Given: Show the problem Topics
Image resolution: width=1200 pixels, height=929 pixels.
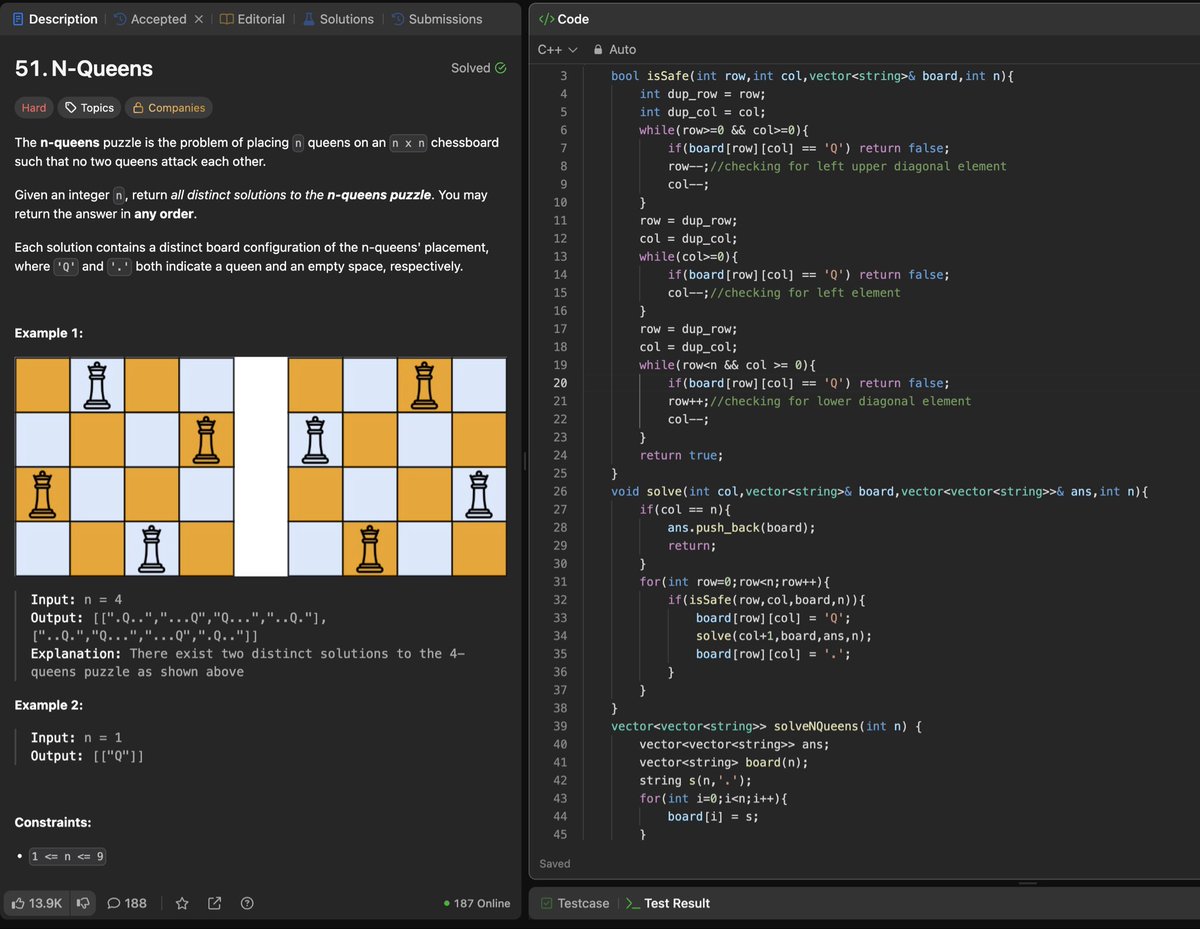Looking at the screenshot, I should 89,108.
